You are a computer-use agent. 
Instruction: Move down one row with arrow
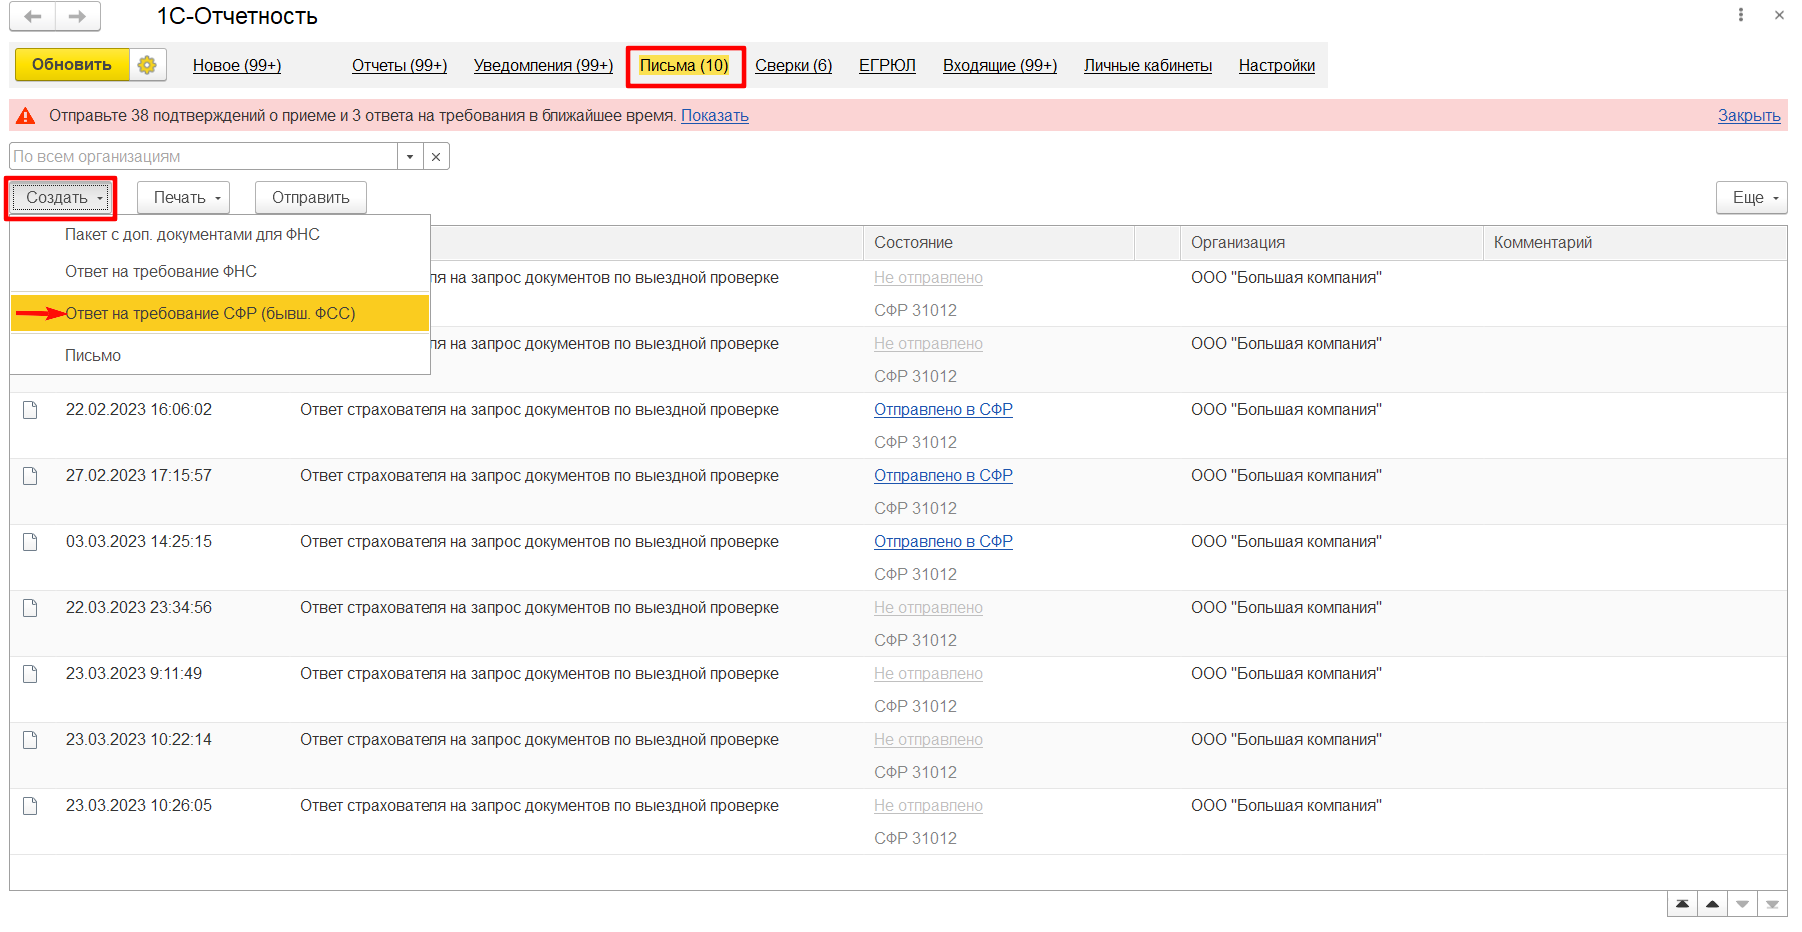[1742, 904]
